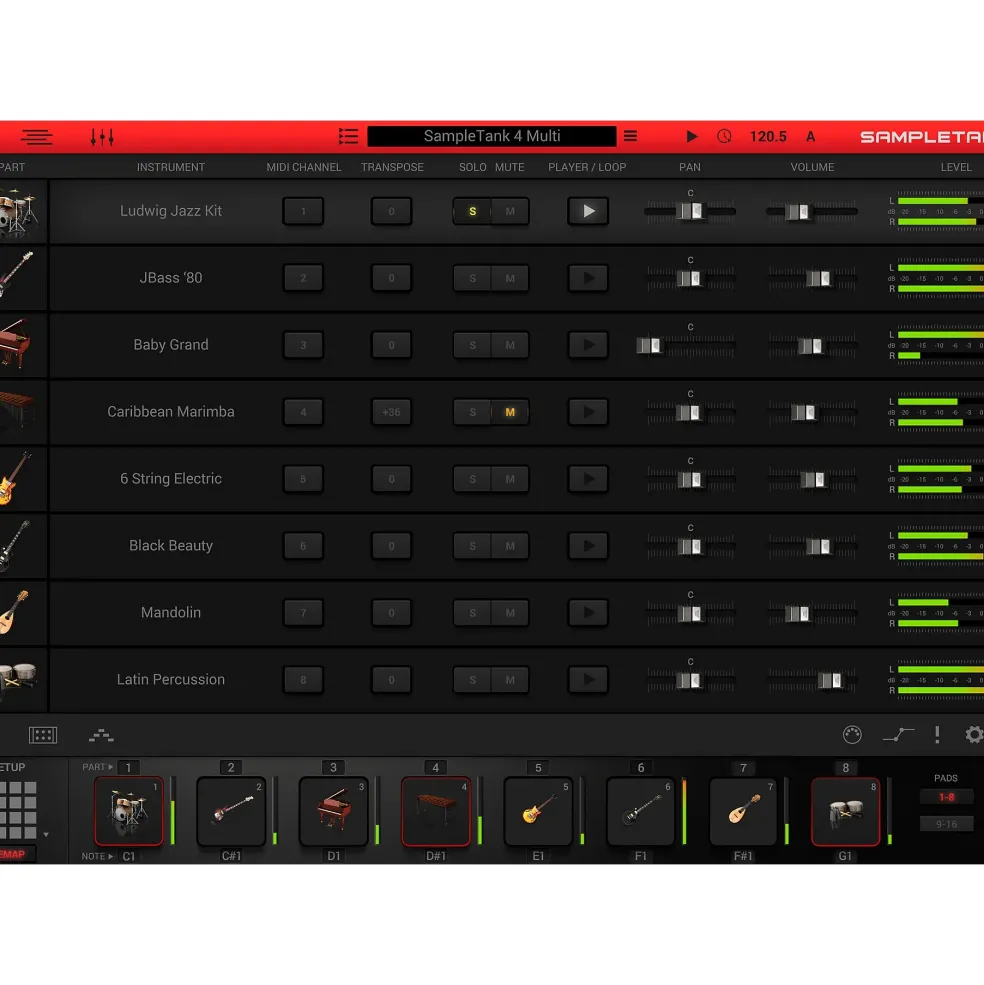This screenshot has width=984, height=985.
Task: Change part number 4 above marimba pad
Action: click(x=435, y=768)
